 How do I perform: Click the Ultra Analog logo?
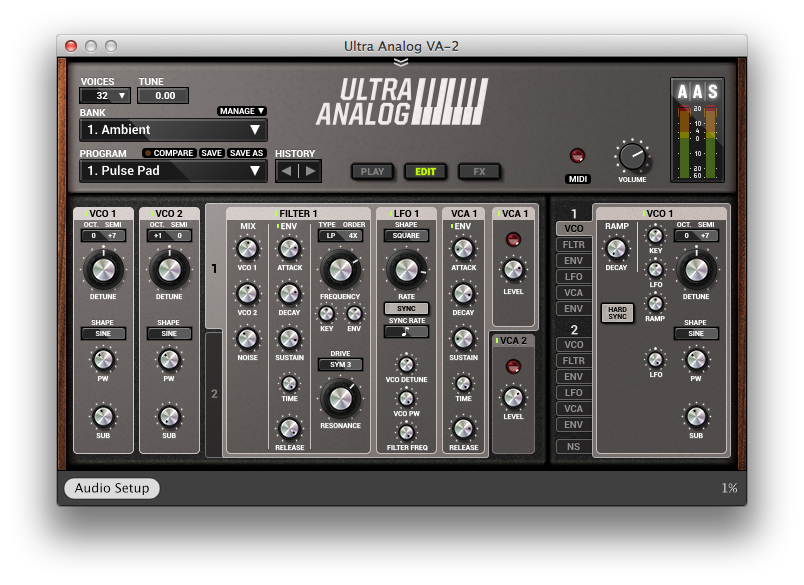point(402,102)
